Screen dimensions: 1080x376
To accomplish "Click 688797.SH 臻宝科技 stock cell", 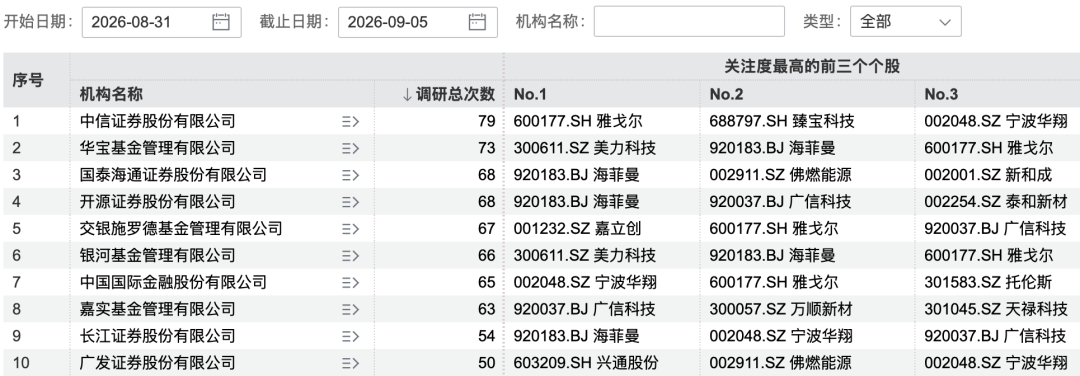I will point(782,122).
